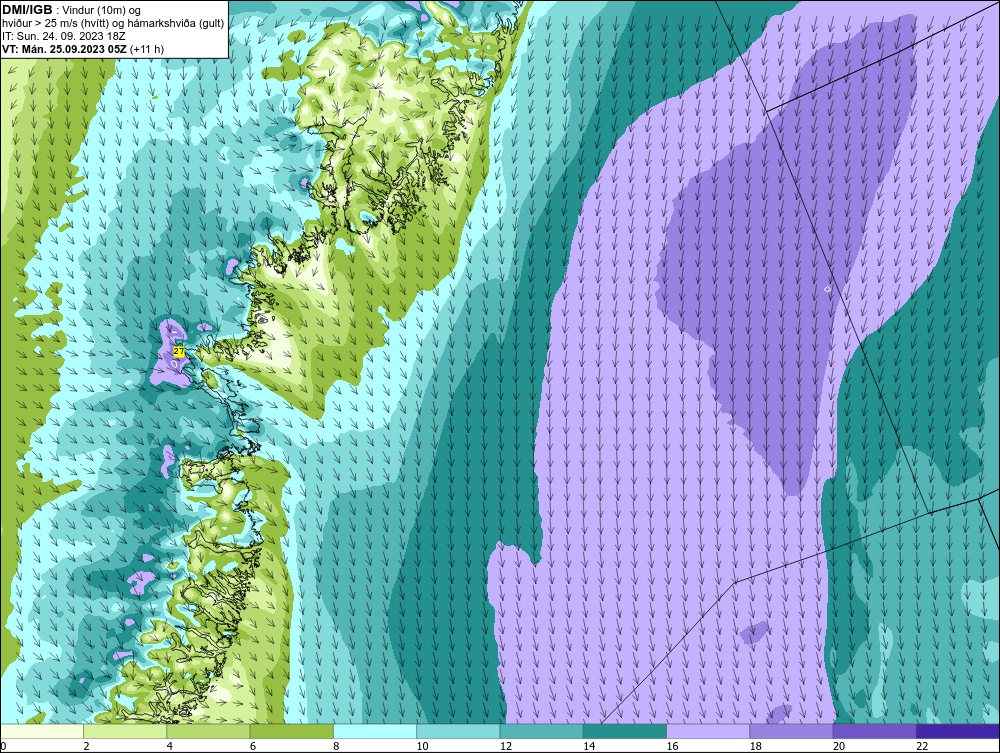Select the 0–2 m/s legend color swatch

pos(41,731)
